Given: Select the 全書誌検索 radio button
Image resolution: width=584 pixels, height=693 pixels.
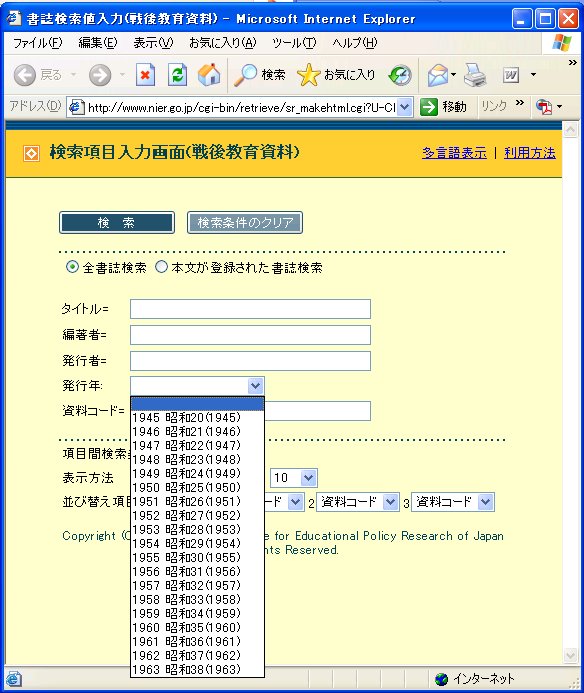Looking at the screenshot, I should 72,267.
